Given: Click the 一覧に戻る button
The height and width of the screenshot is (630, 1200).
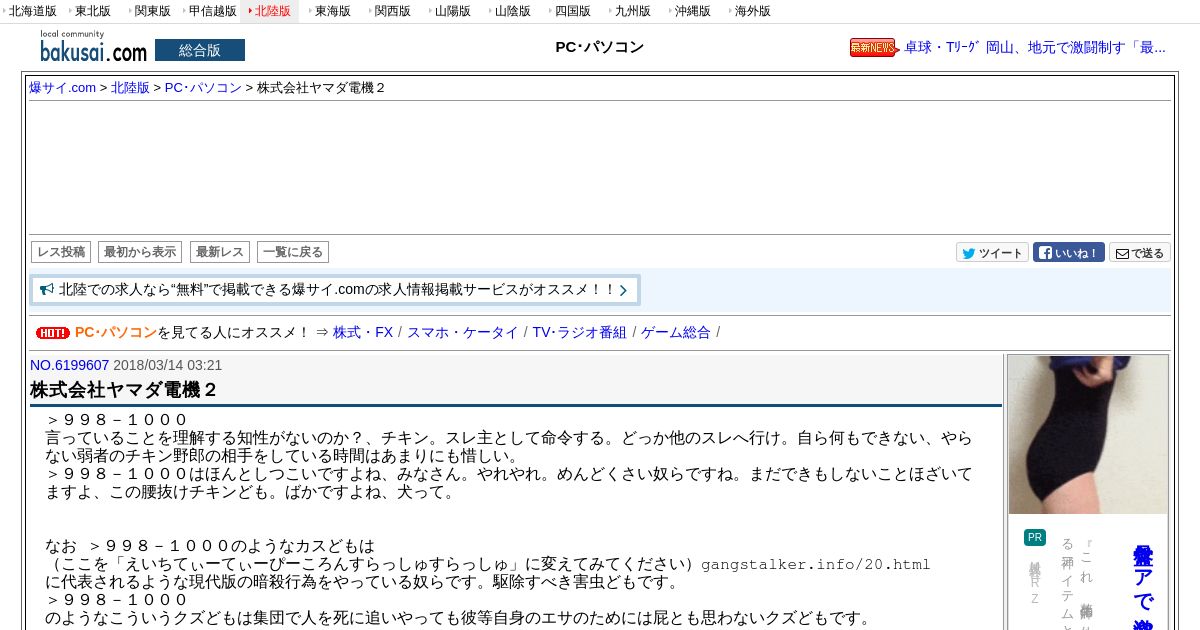Looking at the screenshot, I should [x=293, y=252].
